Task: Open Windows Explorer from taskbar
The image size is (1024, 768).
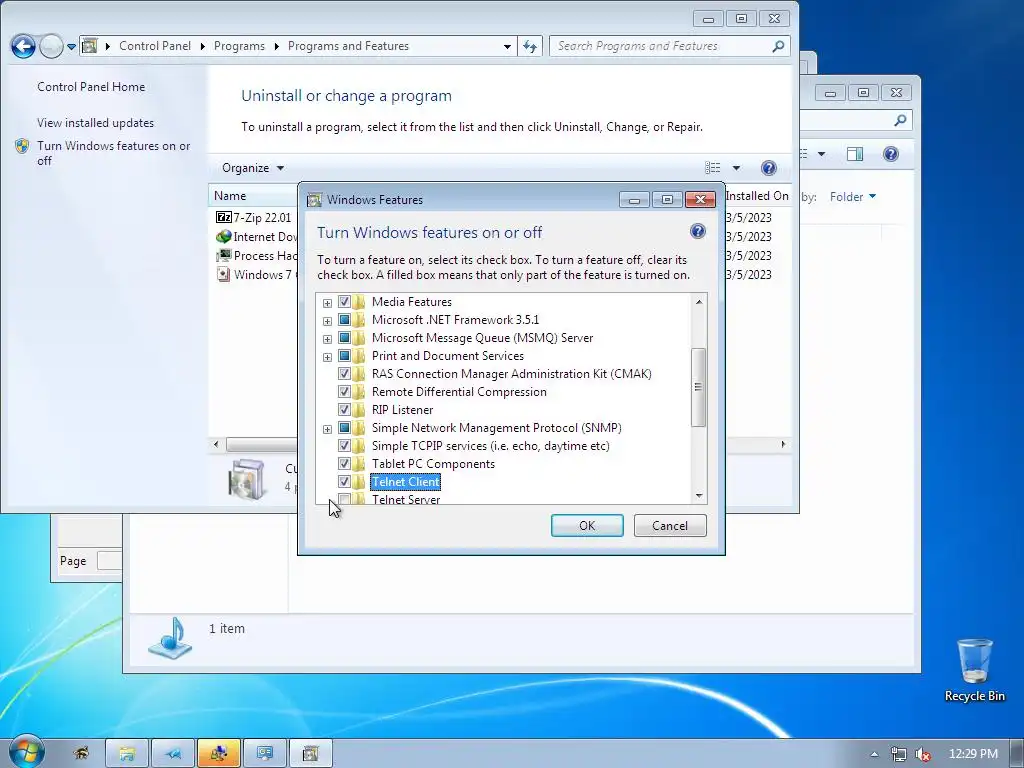Action: tap(127, 754)
